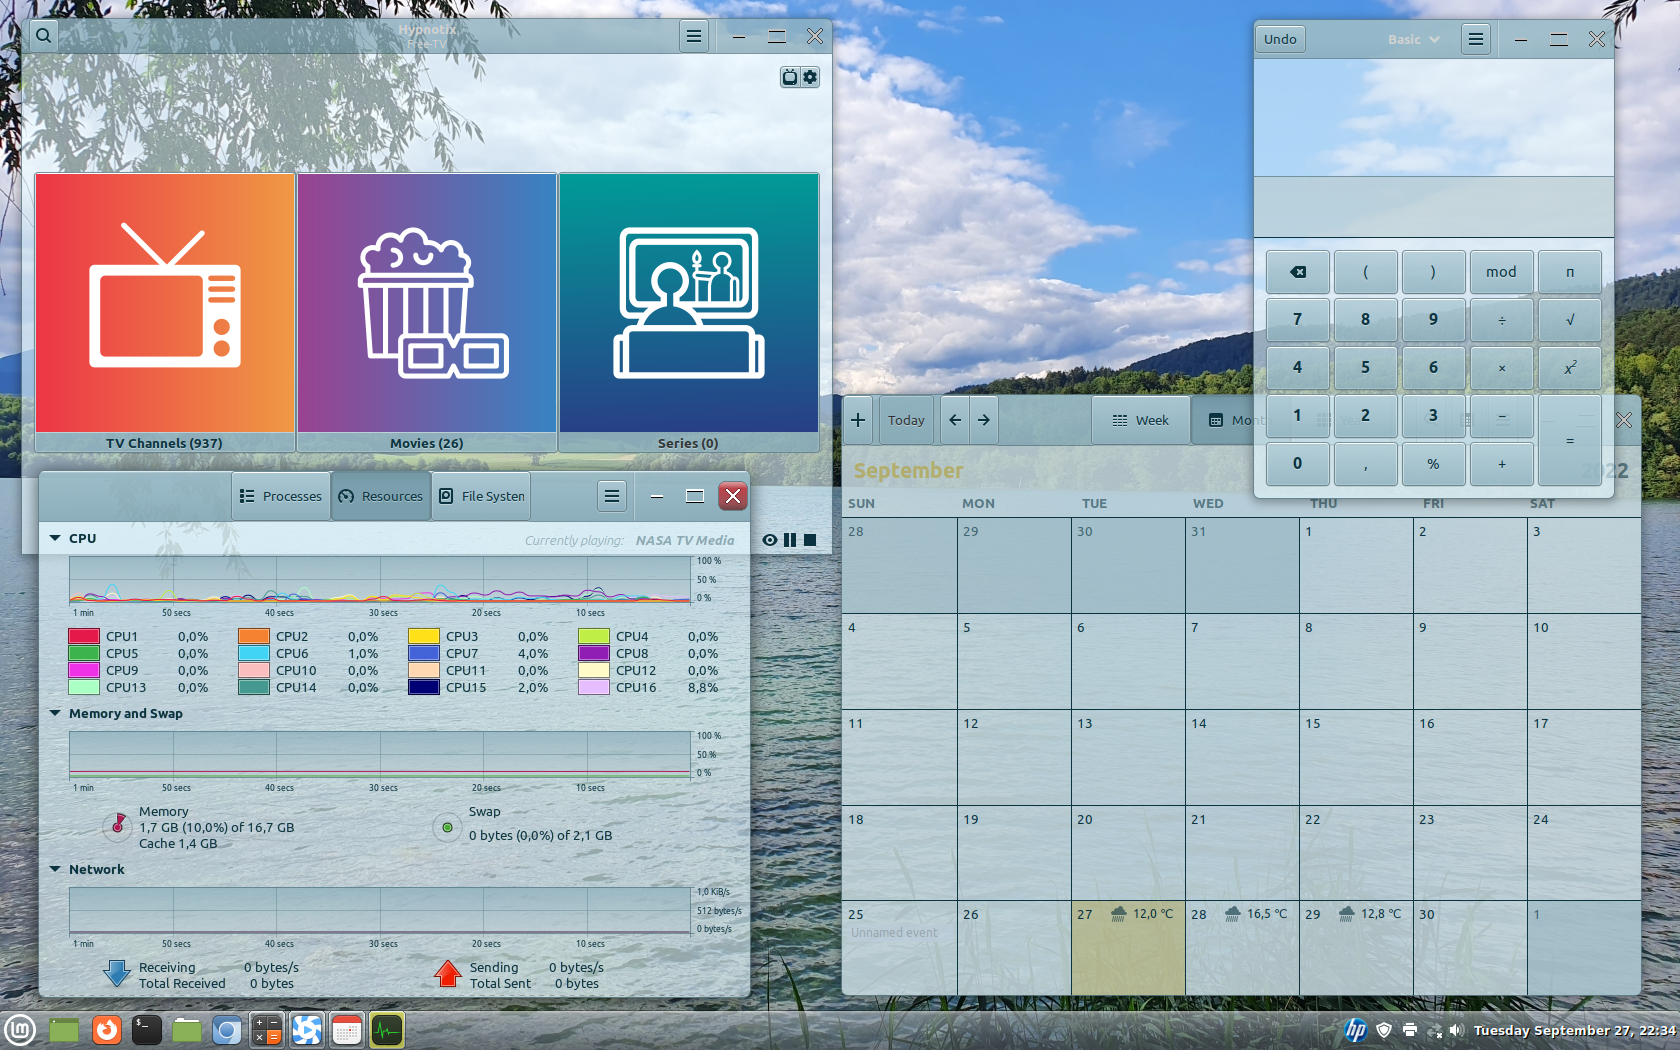Open the HP tray icon

(1356, 1030)
